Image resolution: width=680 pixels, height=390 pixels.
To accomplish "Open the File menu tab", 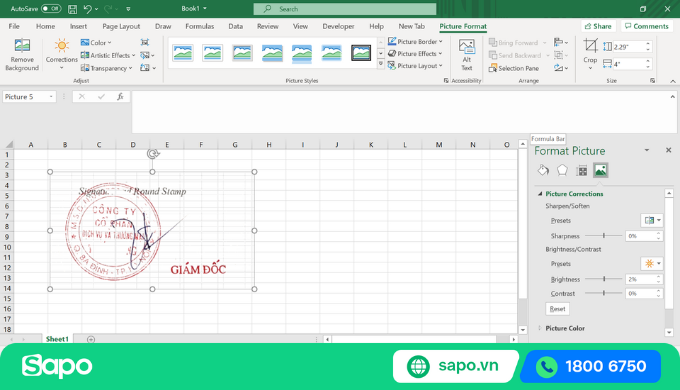I will (14, 26).
